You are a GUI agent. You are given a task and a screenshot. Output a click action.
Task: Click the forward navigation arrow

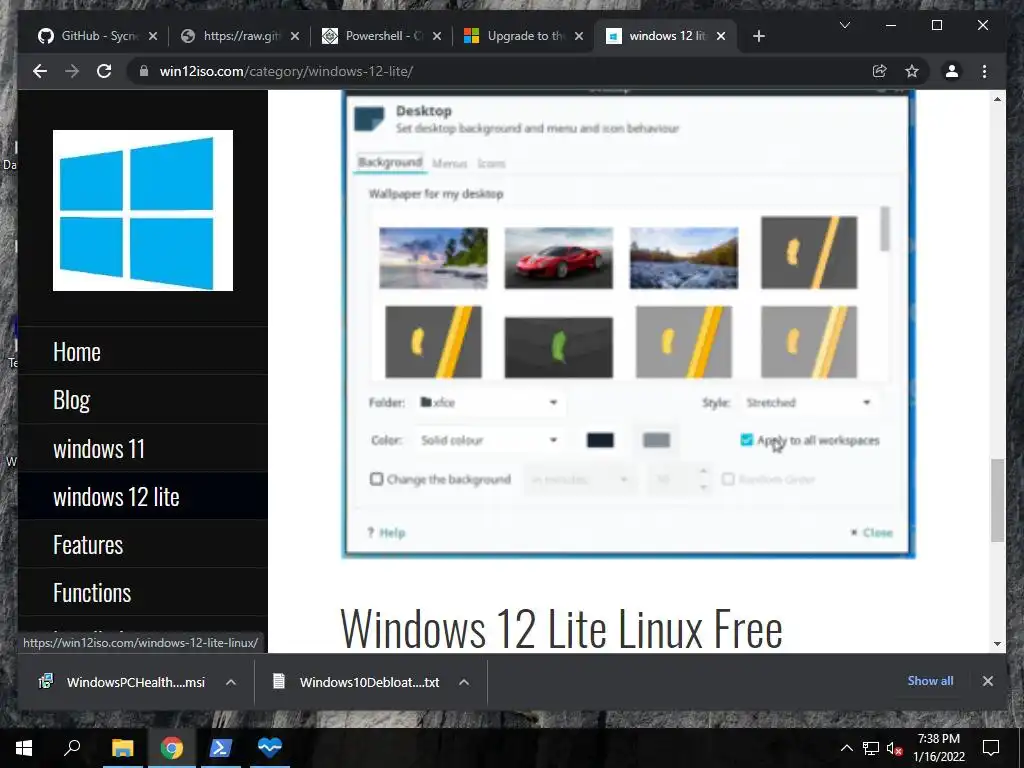pos(72,71)
